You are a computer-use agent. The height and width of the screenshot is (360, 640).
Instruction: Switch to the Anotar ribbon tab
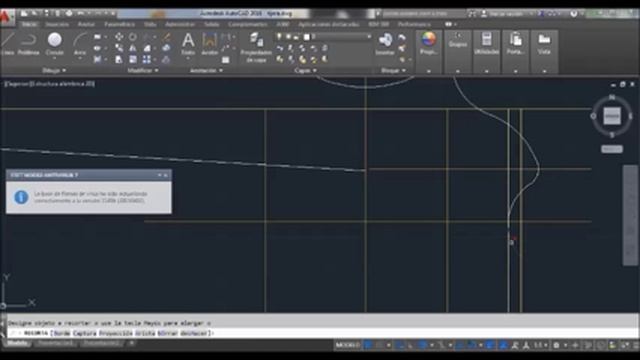click(86, 24)
